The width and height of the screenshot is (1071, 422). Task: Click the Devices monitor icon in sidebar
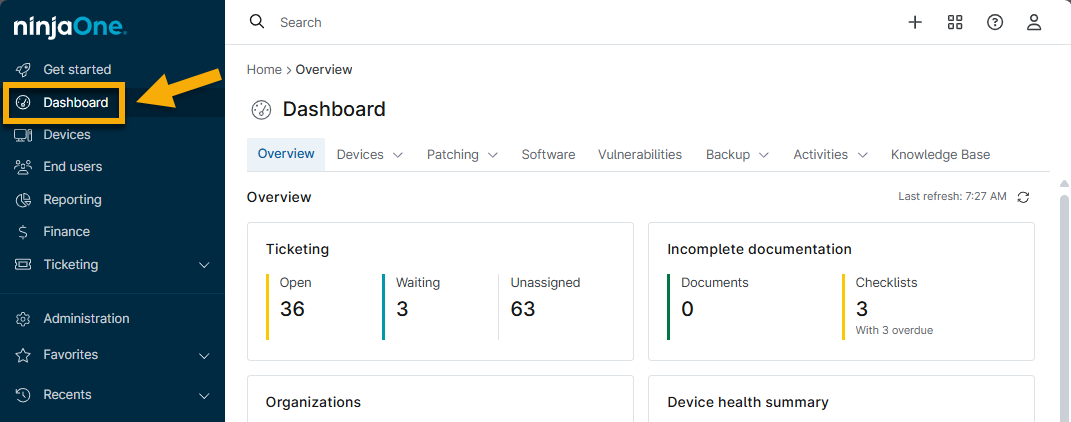tap(24, 135)
